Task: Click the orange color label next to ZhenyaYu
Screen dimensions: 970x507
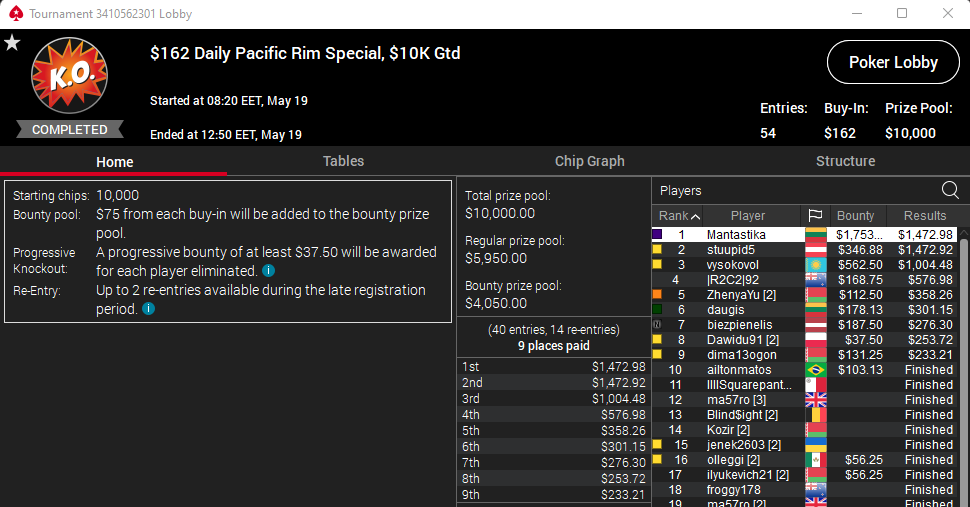Action: point(657,295)
